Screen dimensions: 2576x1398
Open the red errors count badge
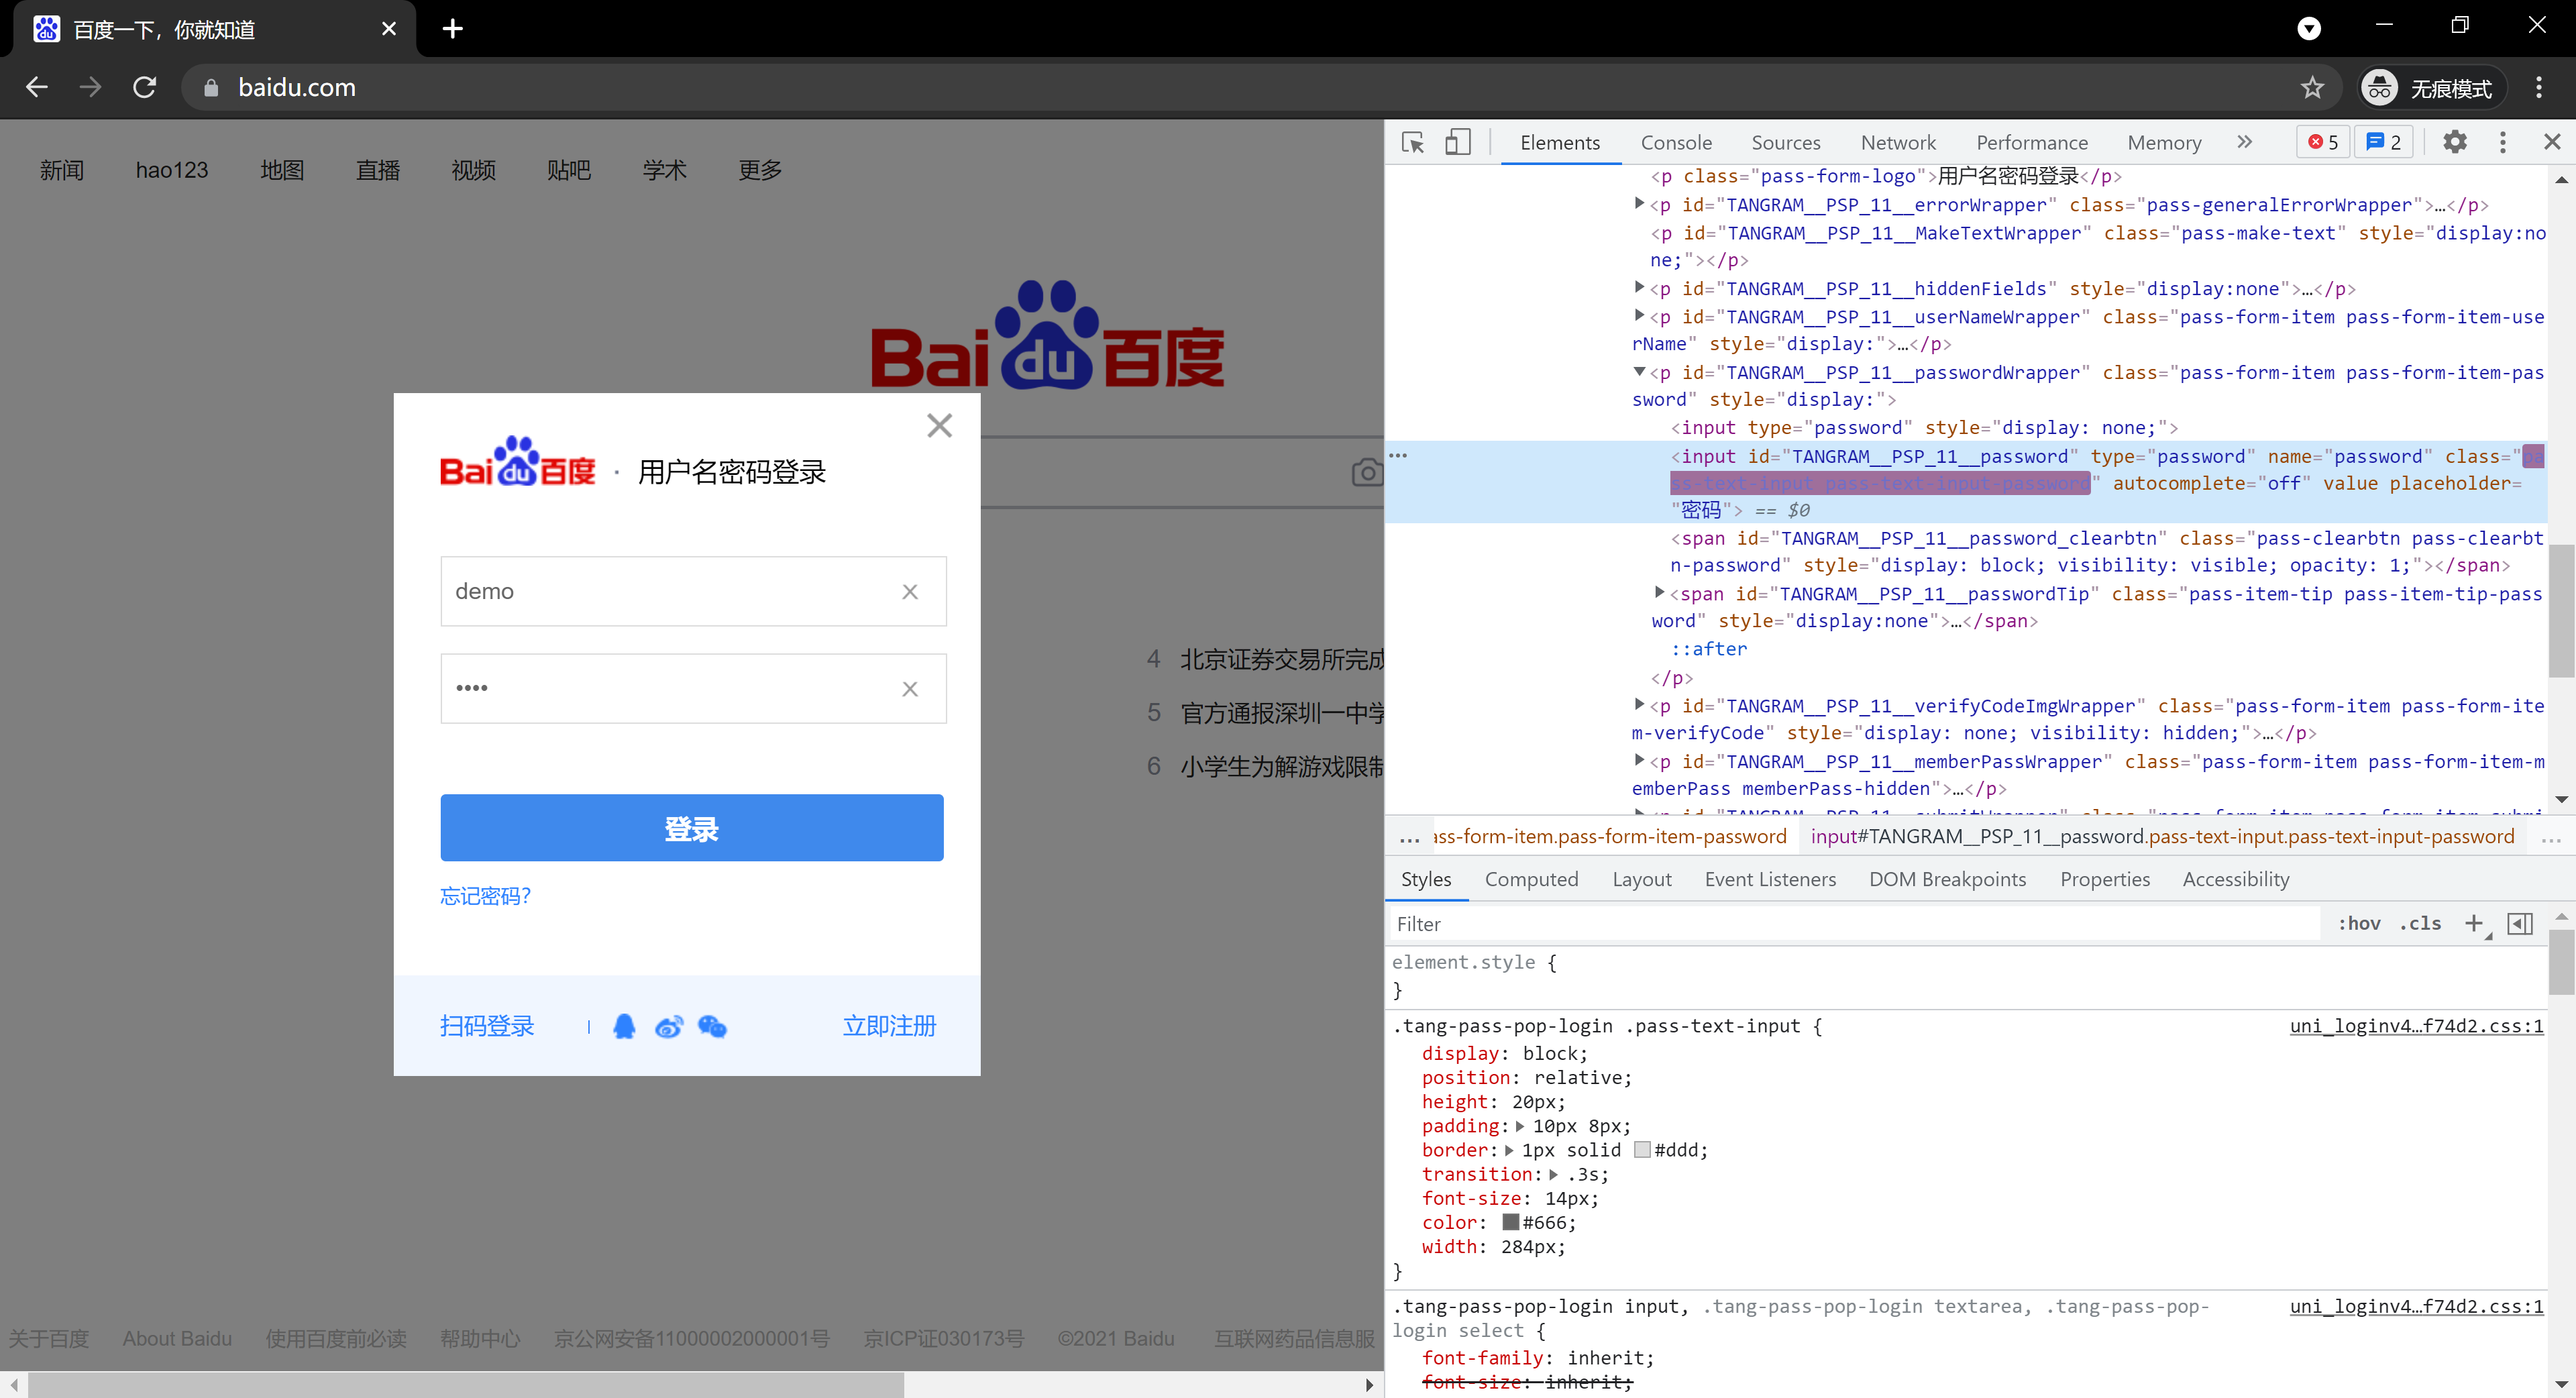click(x=2322, y=142)
